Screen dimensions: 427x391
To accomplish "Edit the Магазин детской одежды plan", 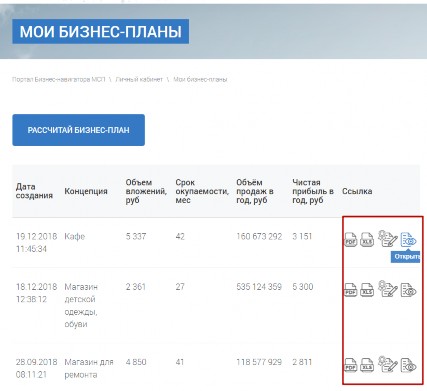I will (x=388, y=289).
